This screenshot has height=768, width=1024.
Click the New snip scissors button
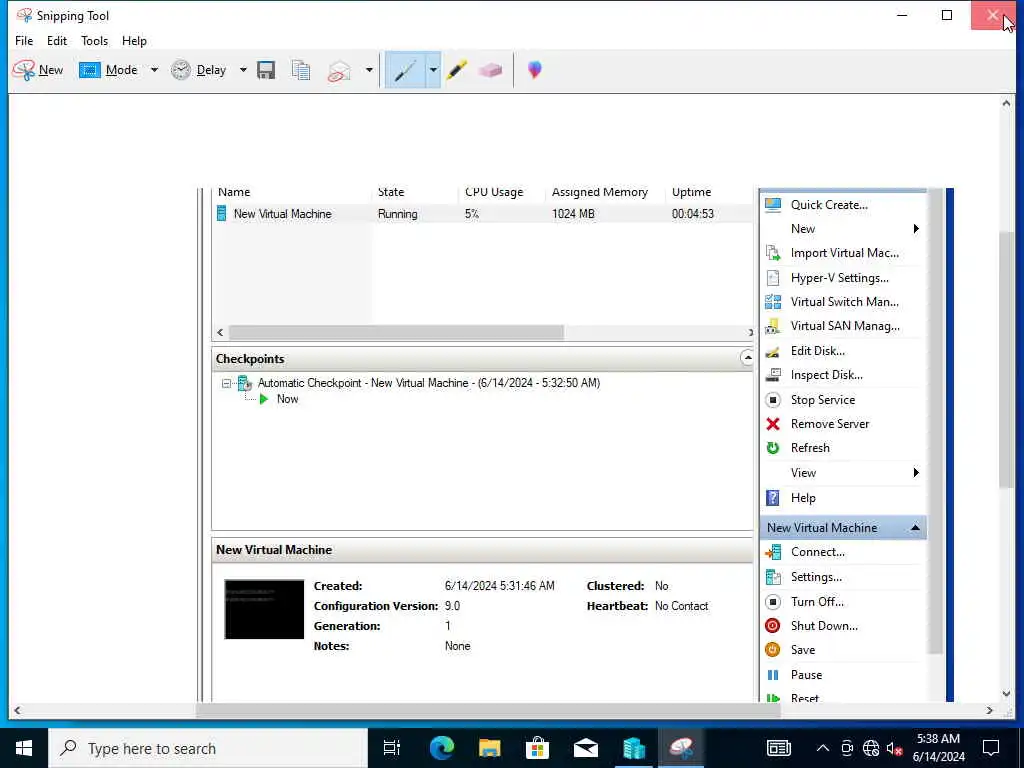(x=38, y=70)
